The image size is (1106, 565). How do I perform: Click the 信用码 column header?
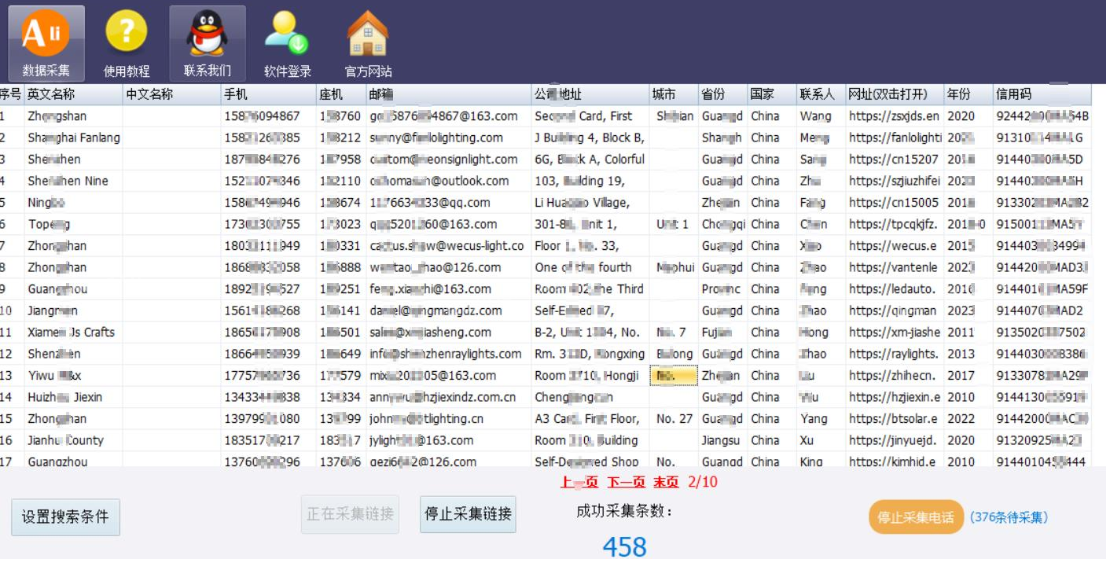pos(1042,95)
